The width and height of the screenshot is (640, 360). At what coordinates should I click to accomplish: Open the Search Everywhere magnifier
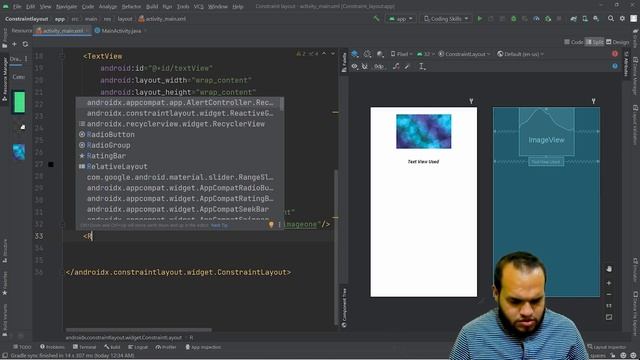[611, 19]
